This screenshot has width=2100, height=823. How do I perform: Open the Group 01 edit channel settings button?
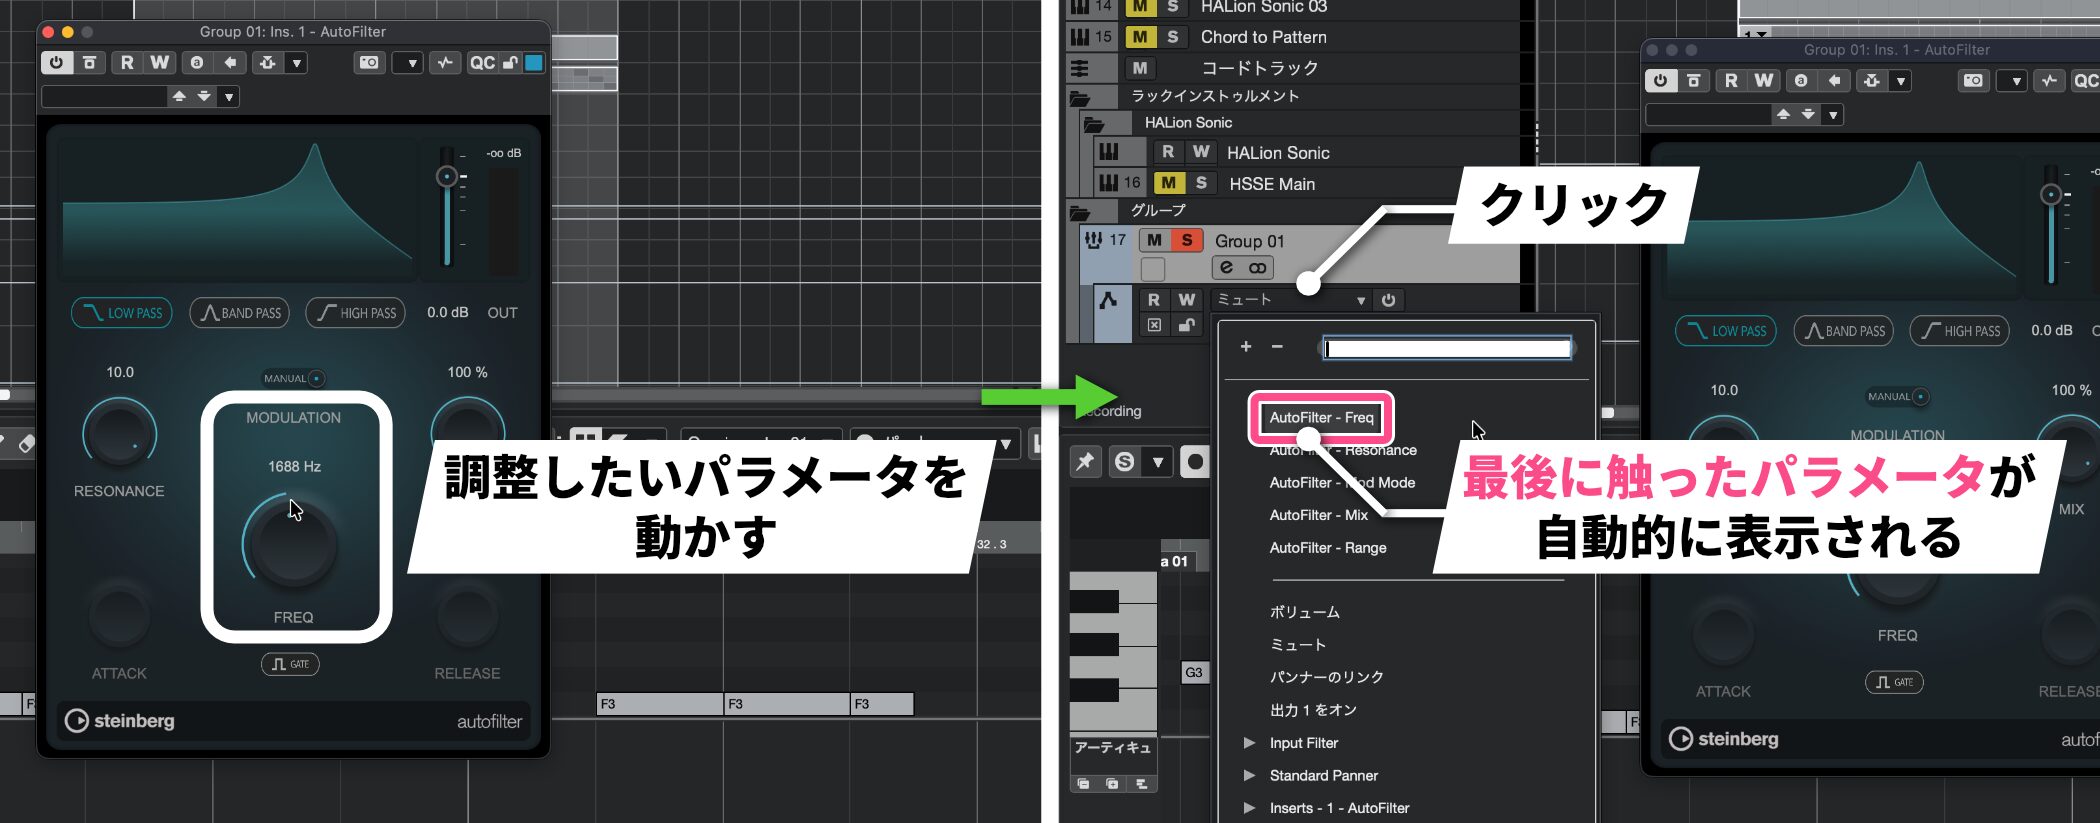[1226, 268]
